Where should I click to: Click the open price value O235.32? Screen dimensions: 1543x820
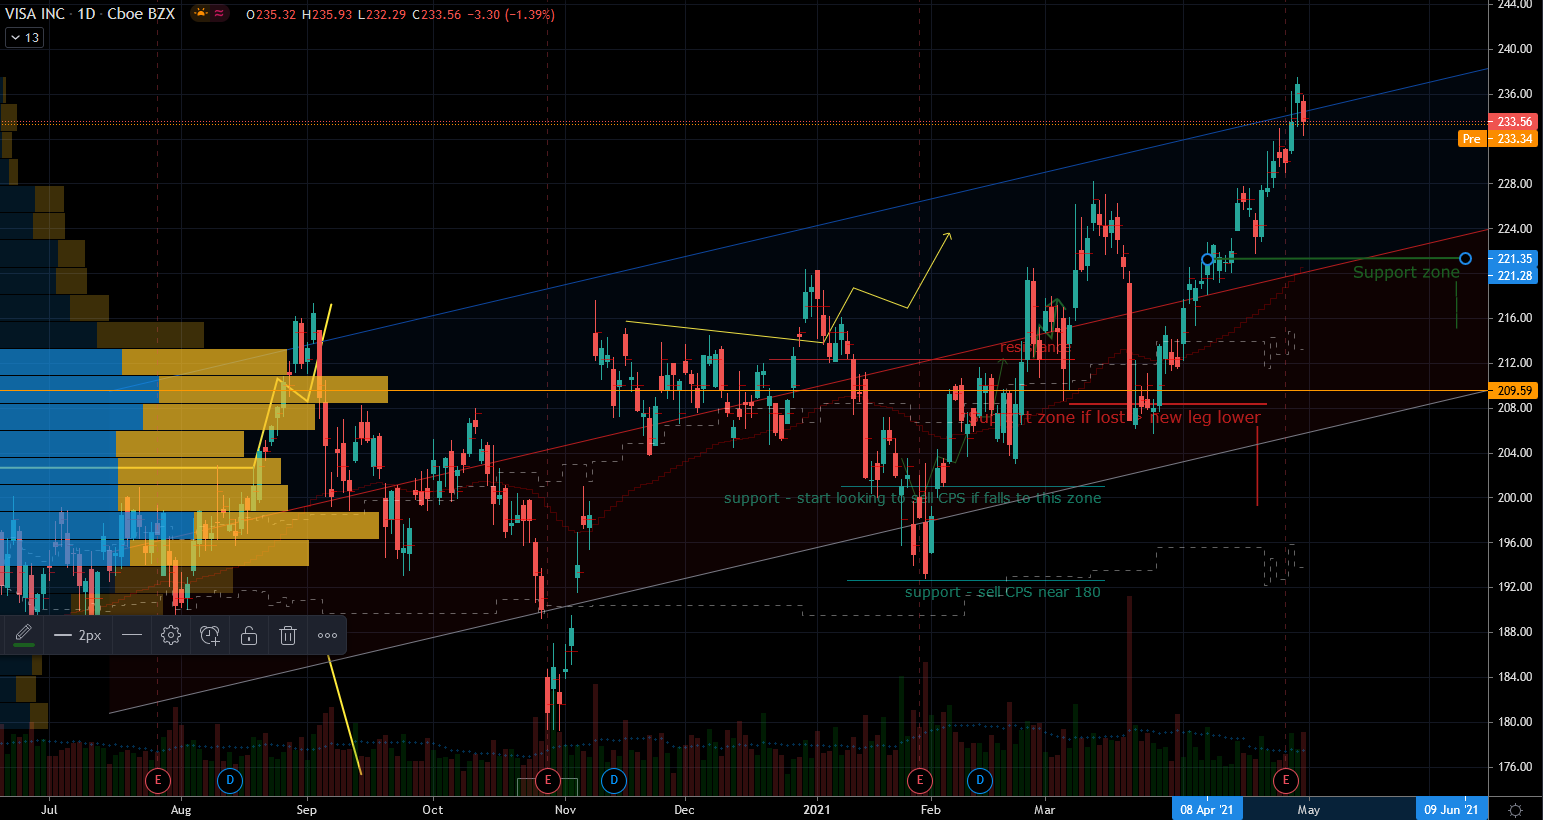271,15
